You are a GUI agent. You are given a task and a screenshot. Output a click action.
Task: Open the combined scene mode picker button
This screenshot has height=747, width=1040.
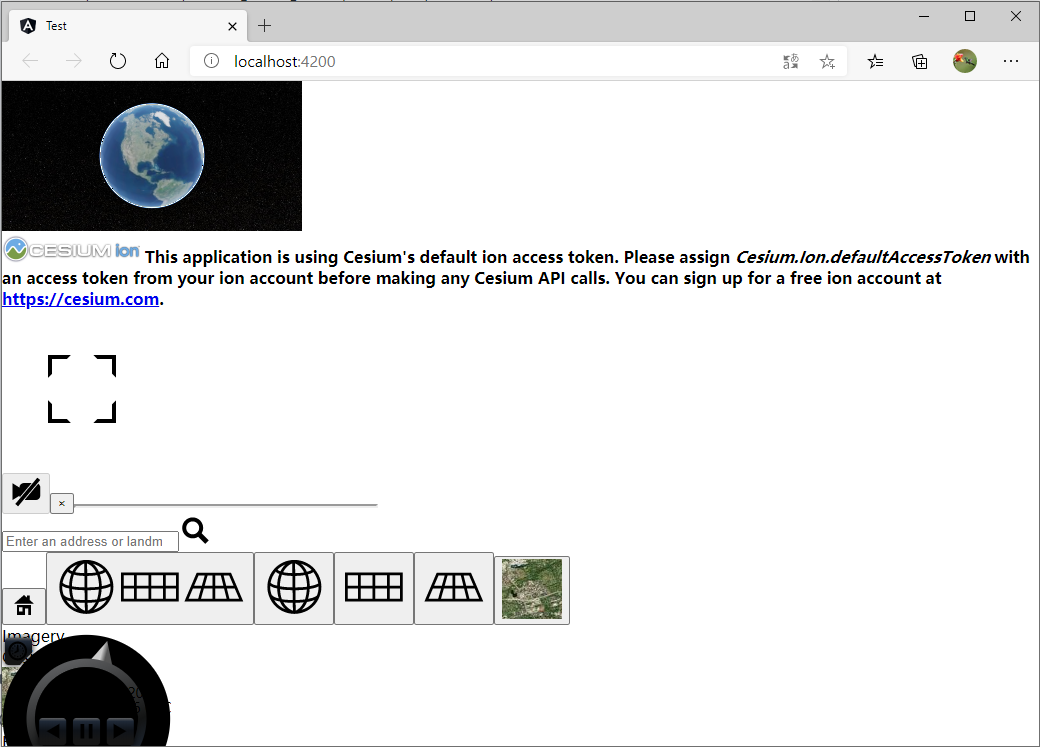(x=150, y=588)
